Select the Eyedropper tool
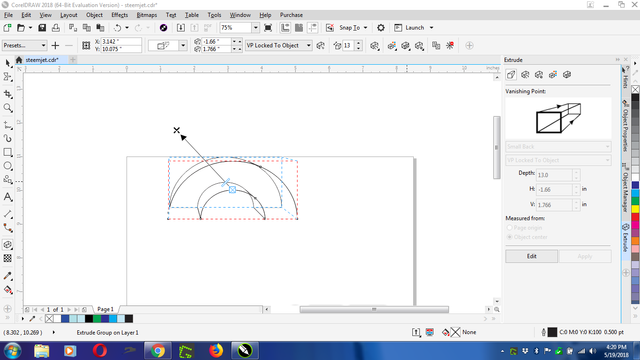The width and height of the screenshot is (640, 360). 8,276
